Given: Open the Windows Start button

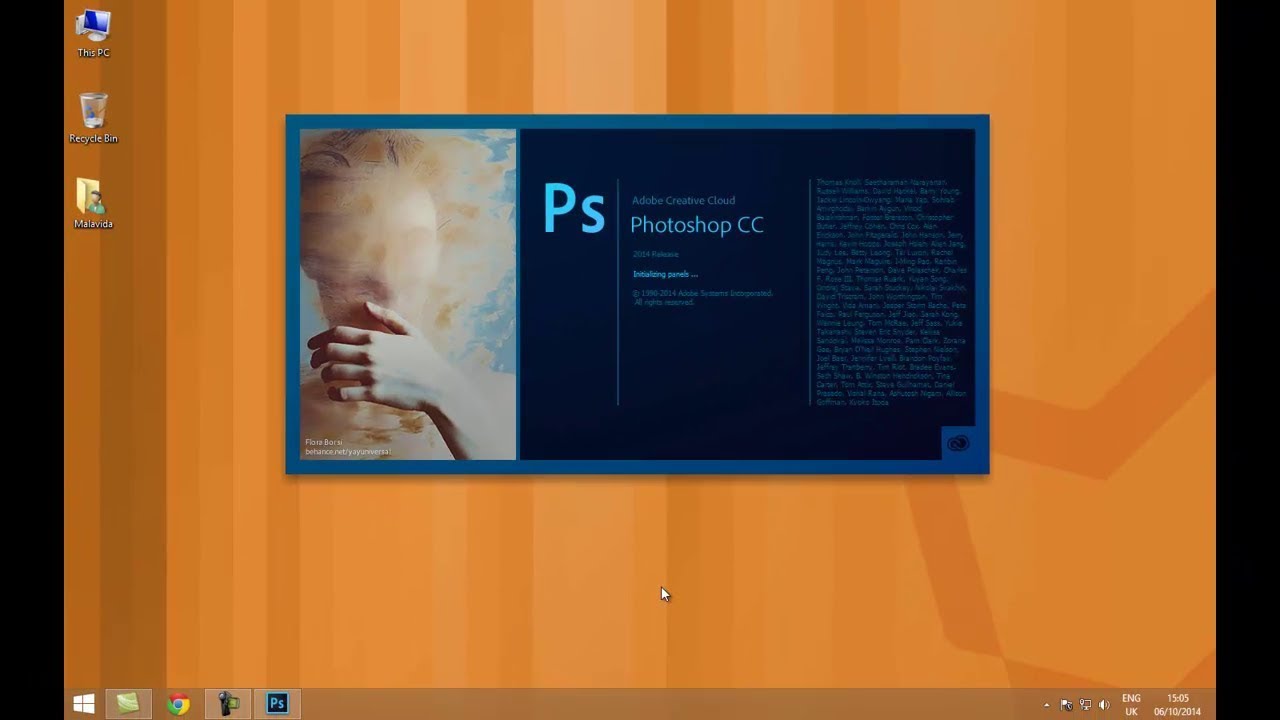Looking at the screenshot, I should click(84, 704).
